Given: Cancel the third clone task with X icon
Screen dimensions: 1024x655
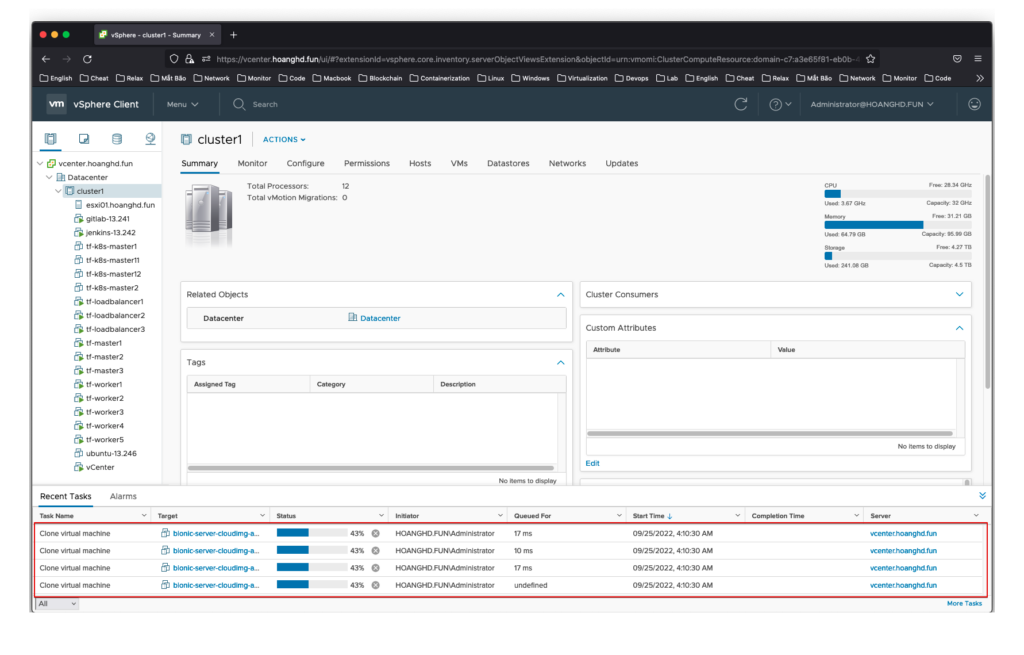Looking at the screenshot, I should pos(376,568).
